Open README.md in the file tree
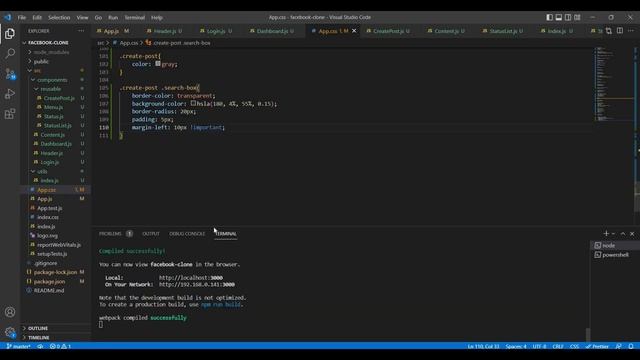Viewport: 640px width, 360px height. point(49,290)
